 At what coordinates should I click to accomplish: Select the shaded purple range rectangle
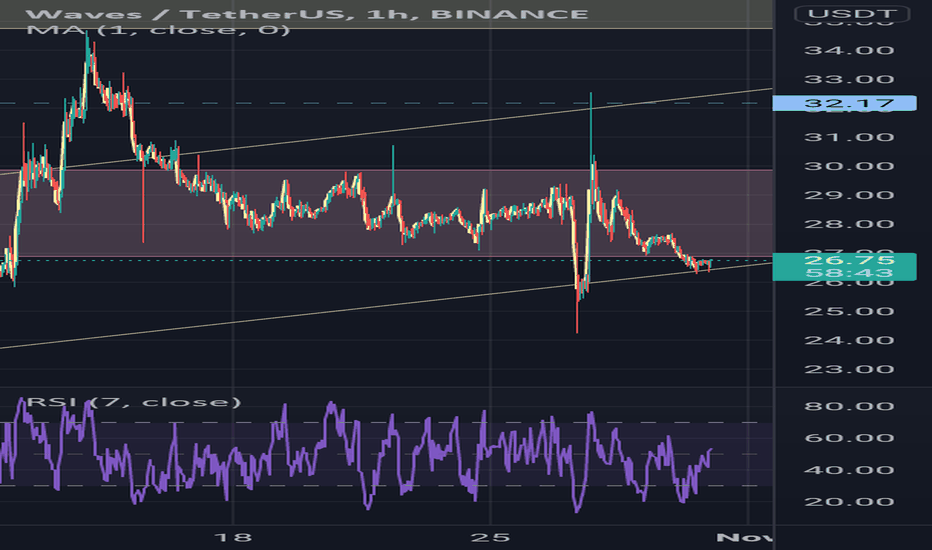[x=386, y=213]
